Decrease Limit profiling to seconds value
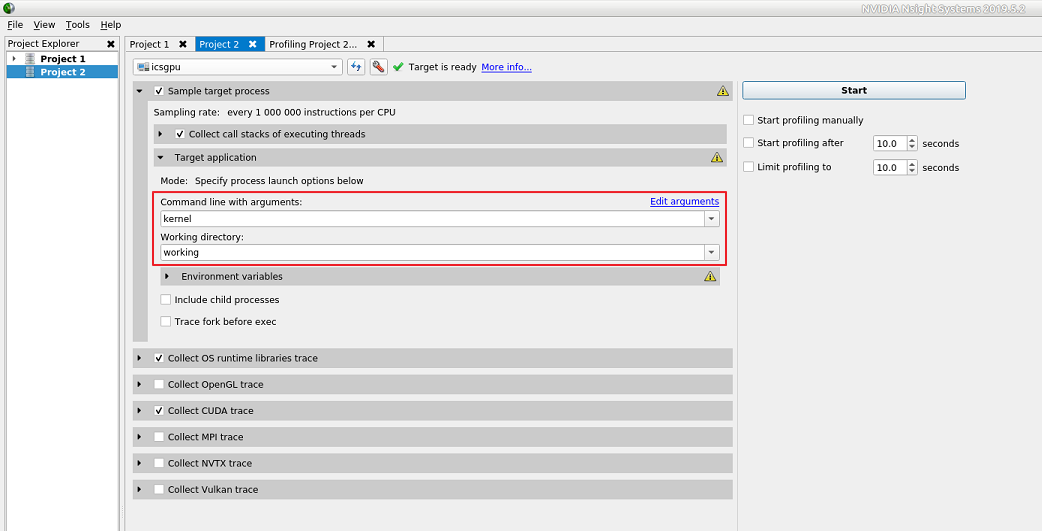The image size is (1042, 531). [912, 171]
